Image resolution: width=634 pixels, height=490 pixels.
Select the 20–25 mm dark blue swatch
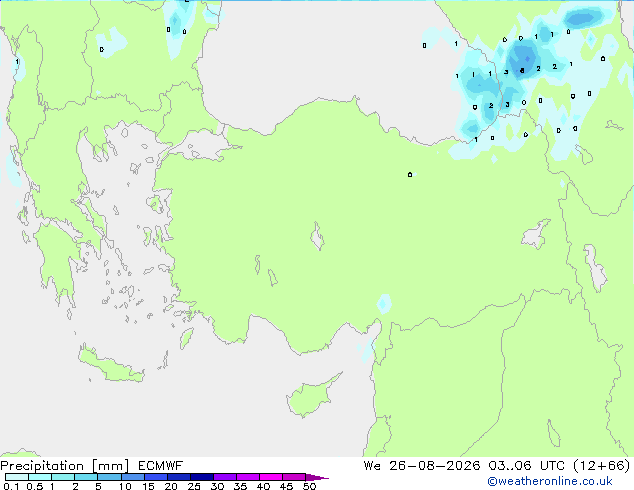178,477
